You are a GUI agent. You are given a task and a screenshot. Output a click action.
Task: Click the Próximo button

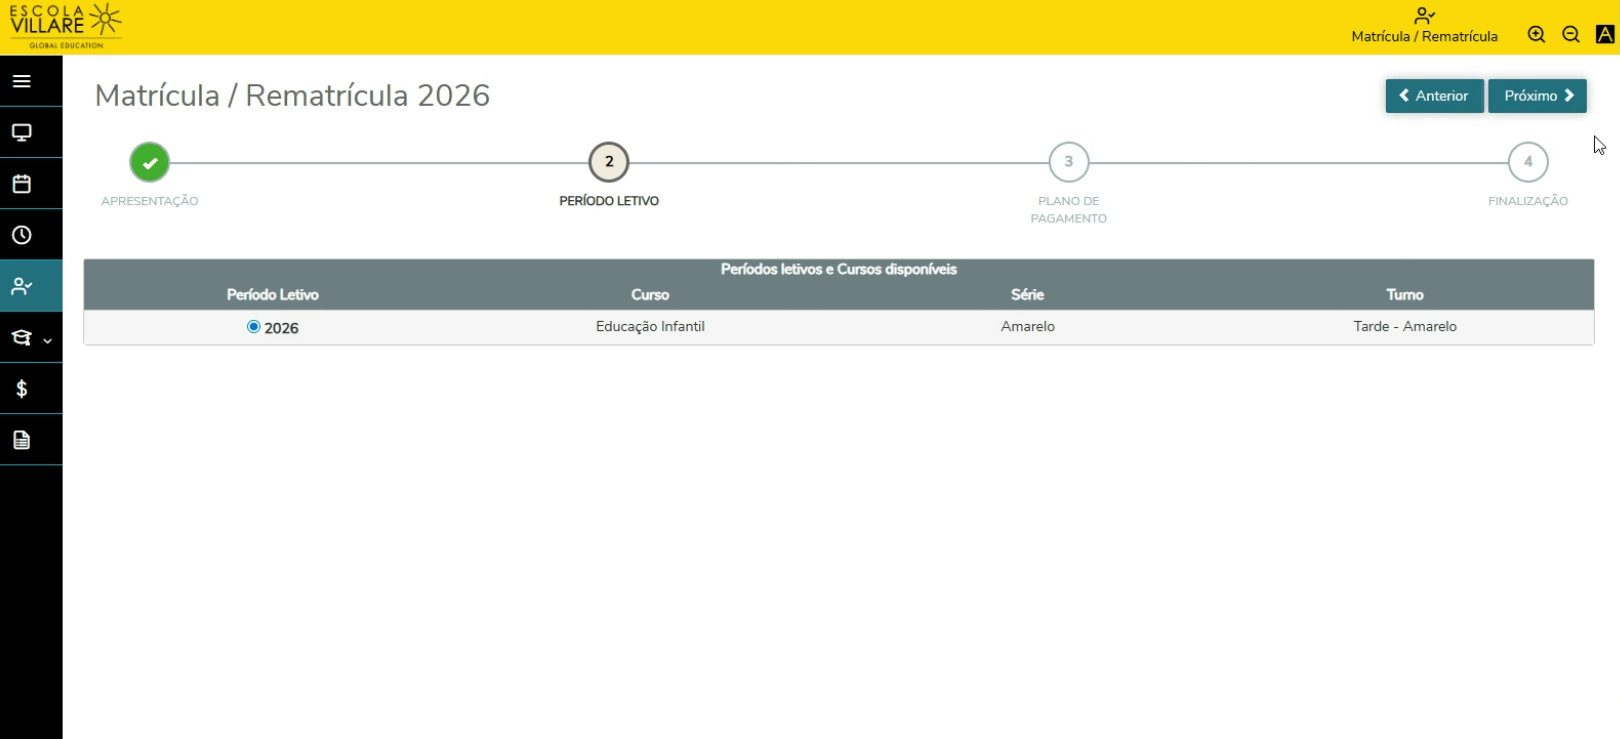pyautogui.click(x=1537, y=96)
